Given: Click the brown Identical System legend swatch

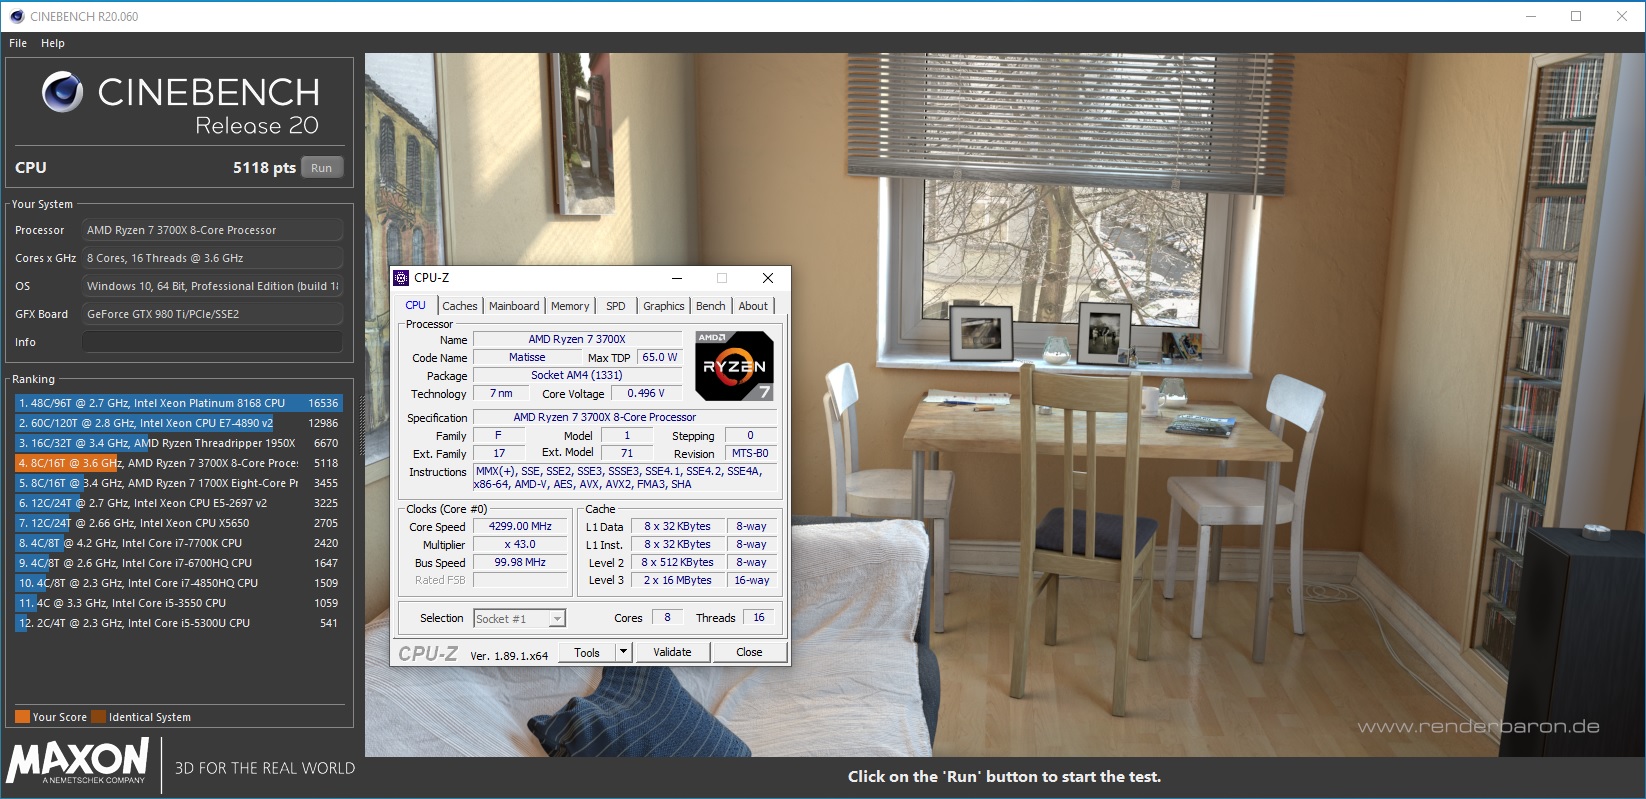Looking at the screenshot, I should pyautogui.click(x=98, y=717).
